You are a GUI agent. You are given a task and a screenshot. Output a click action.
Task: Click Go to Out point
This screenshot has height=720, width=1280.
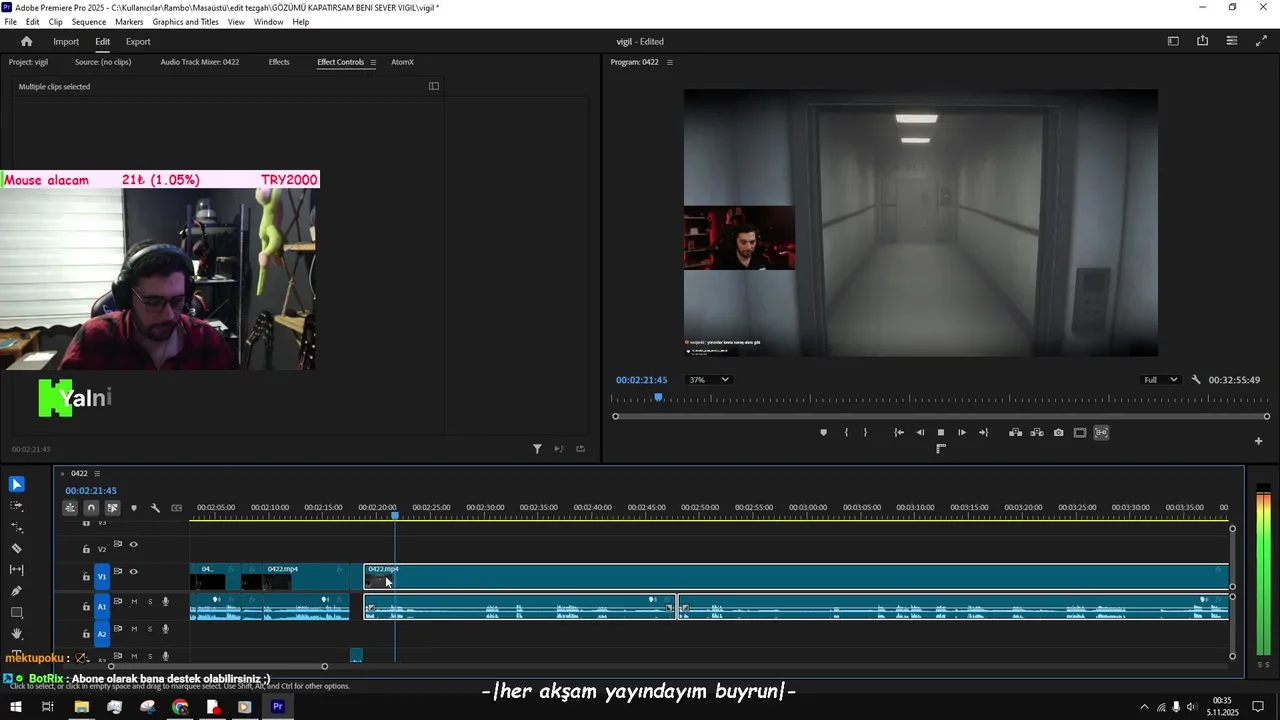pos(983,433)
